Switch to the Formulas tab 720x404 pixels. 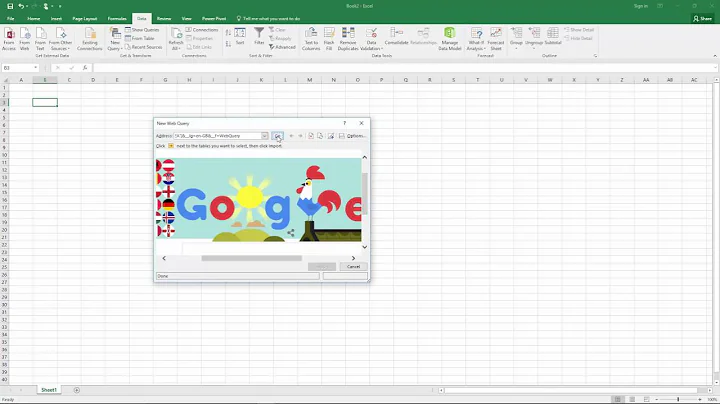click(x=117, y=19)
